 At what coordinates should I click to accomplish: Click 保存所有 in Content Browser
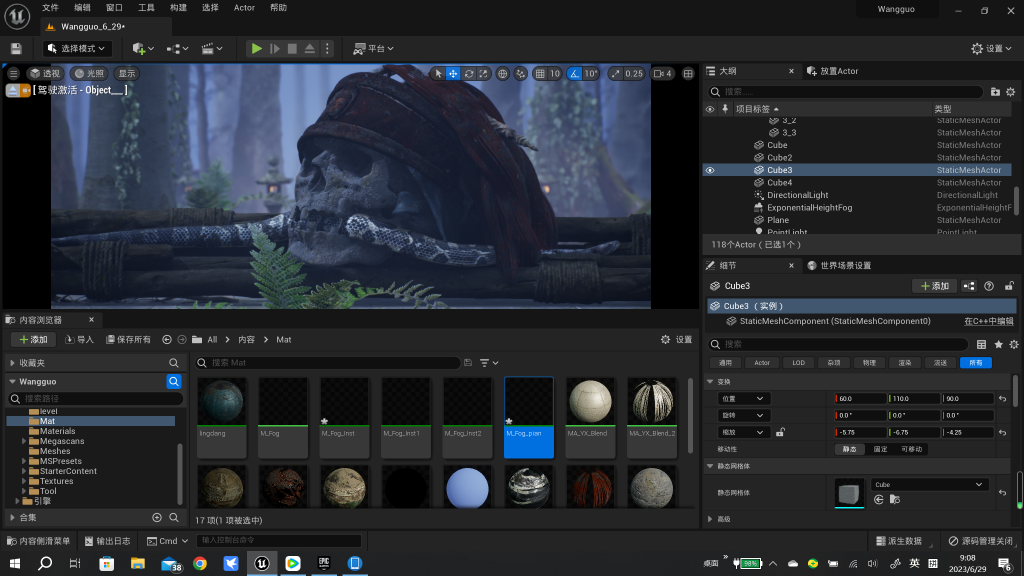pos(129,340)
